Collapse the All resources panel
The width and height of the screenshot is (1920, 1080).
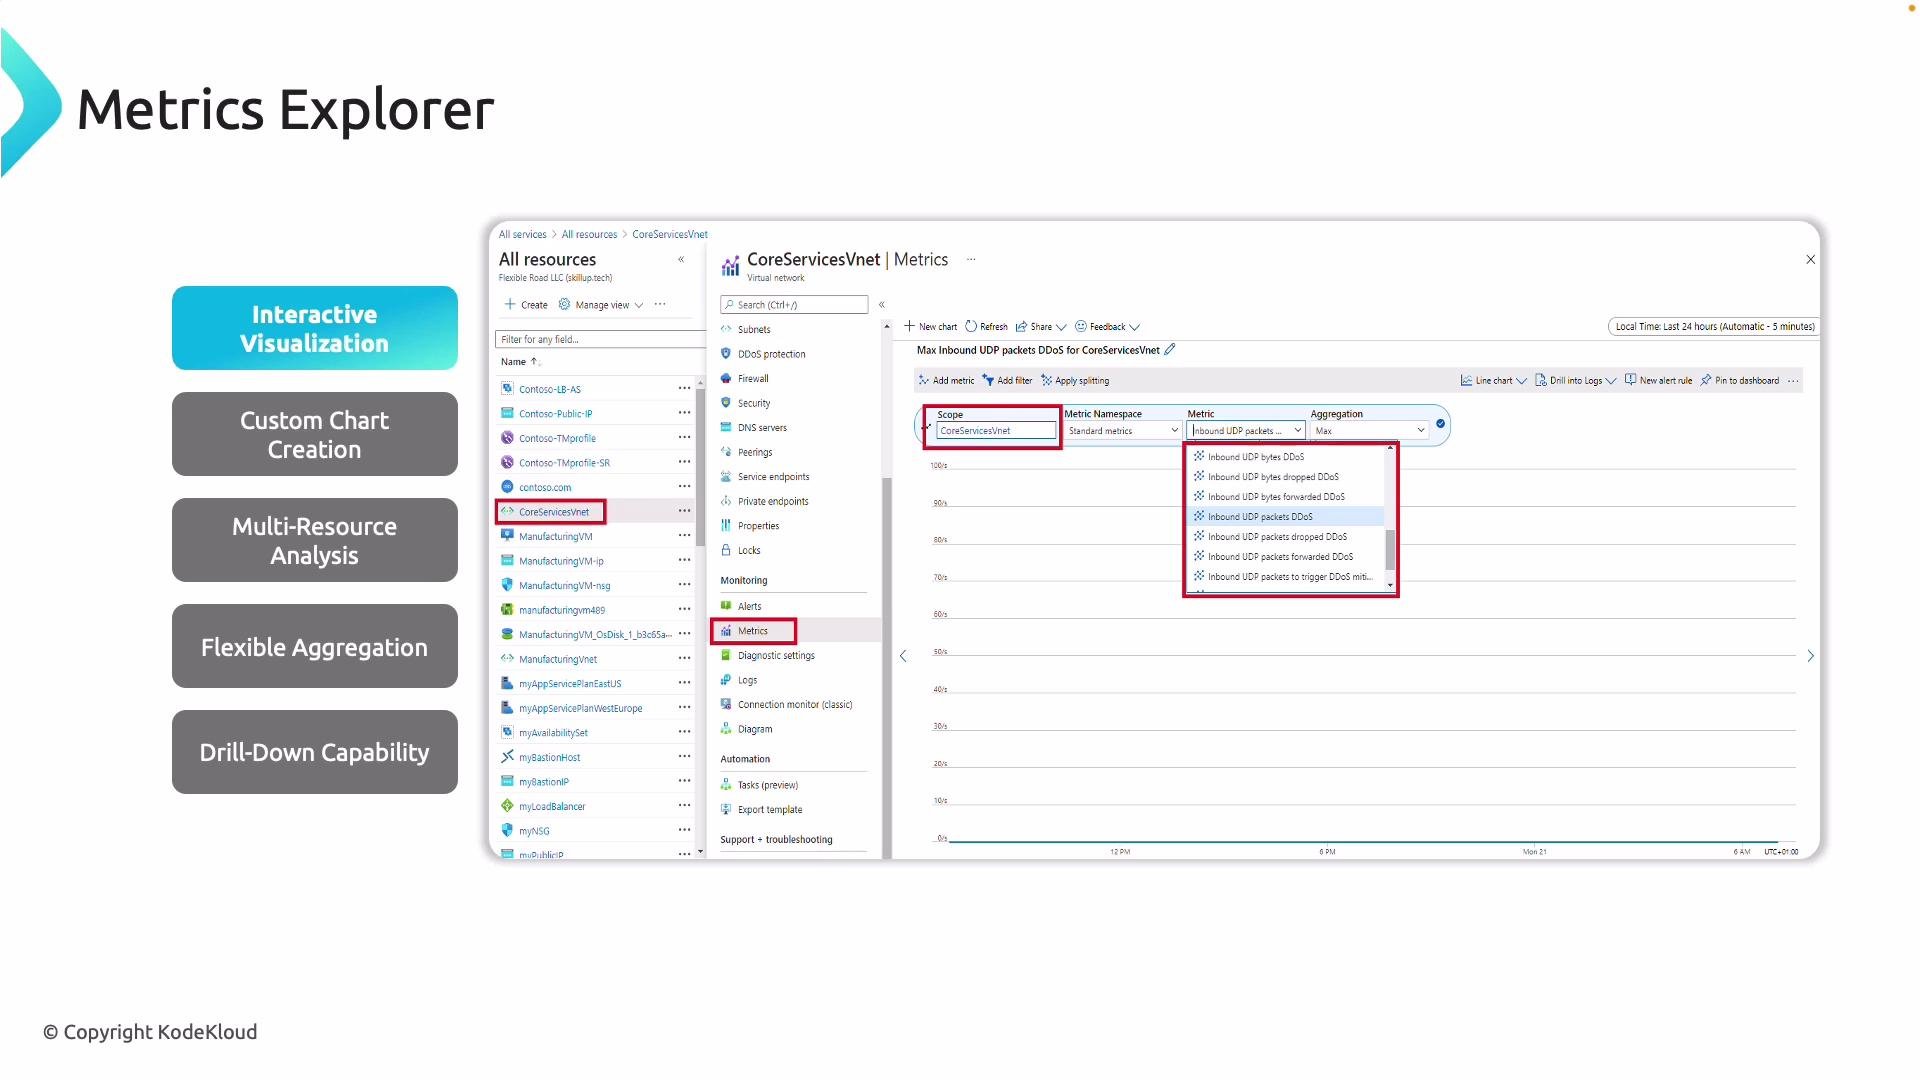pyautogui.click(x=681, y=260)
